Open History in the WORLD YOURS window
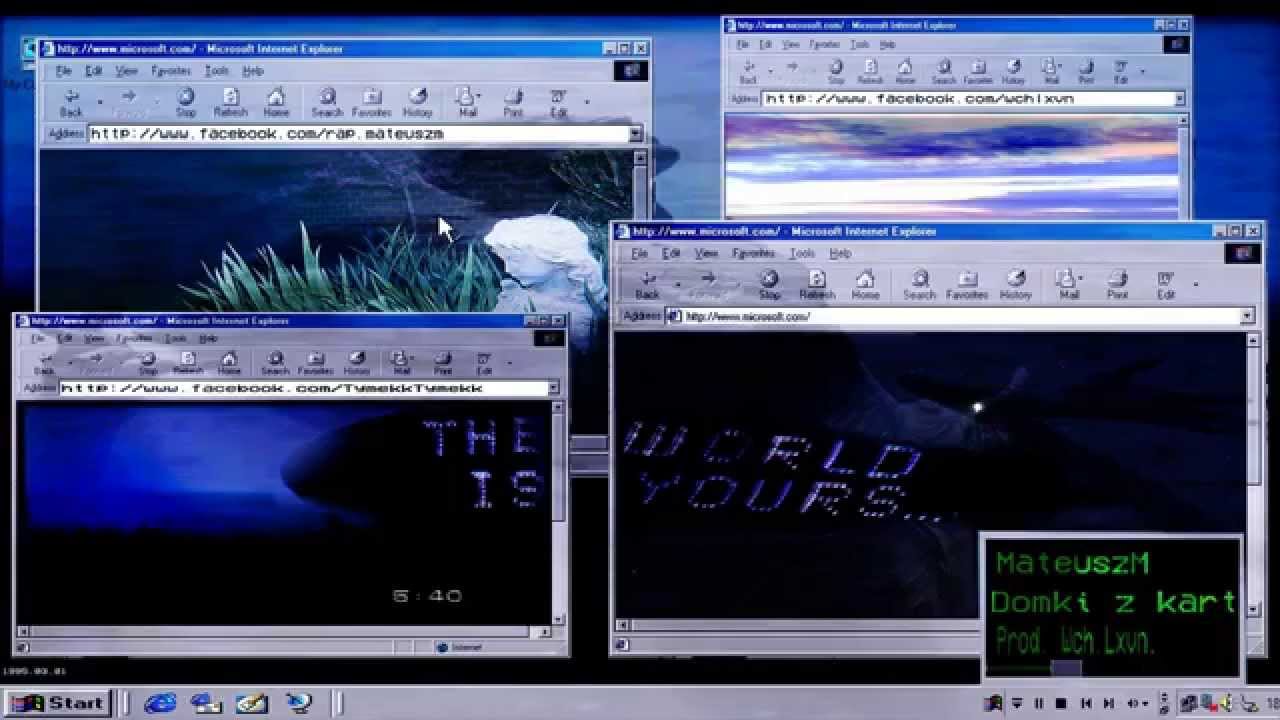Viewport: 1280px width, 720px height. (x=1015, y=285)
